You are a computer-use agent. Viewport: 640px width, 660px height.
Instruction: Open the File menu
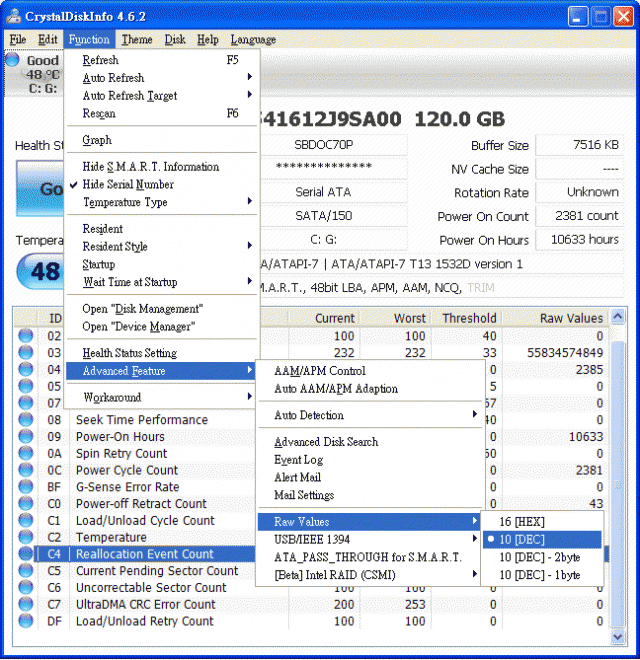coord(18,40)
